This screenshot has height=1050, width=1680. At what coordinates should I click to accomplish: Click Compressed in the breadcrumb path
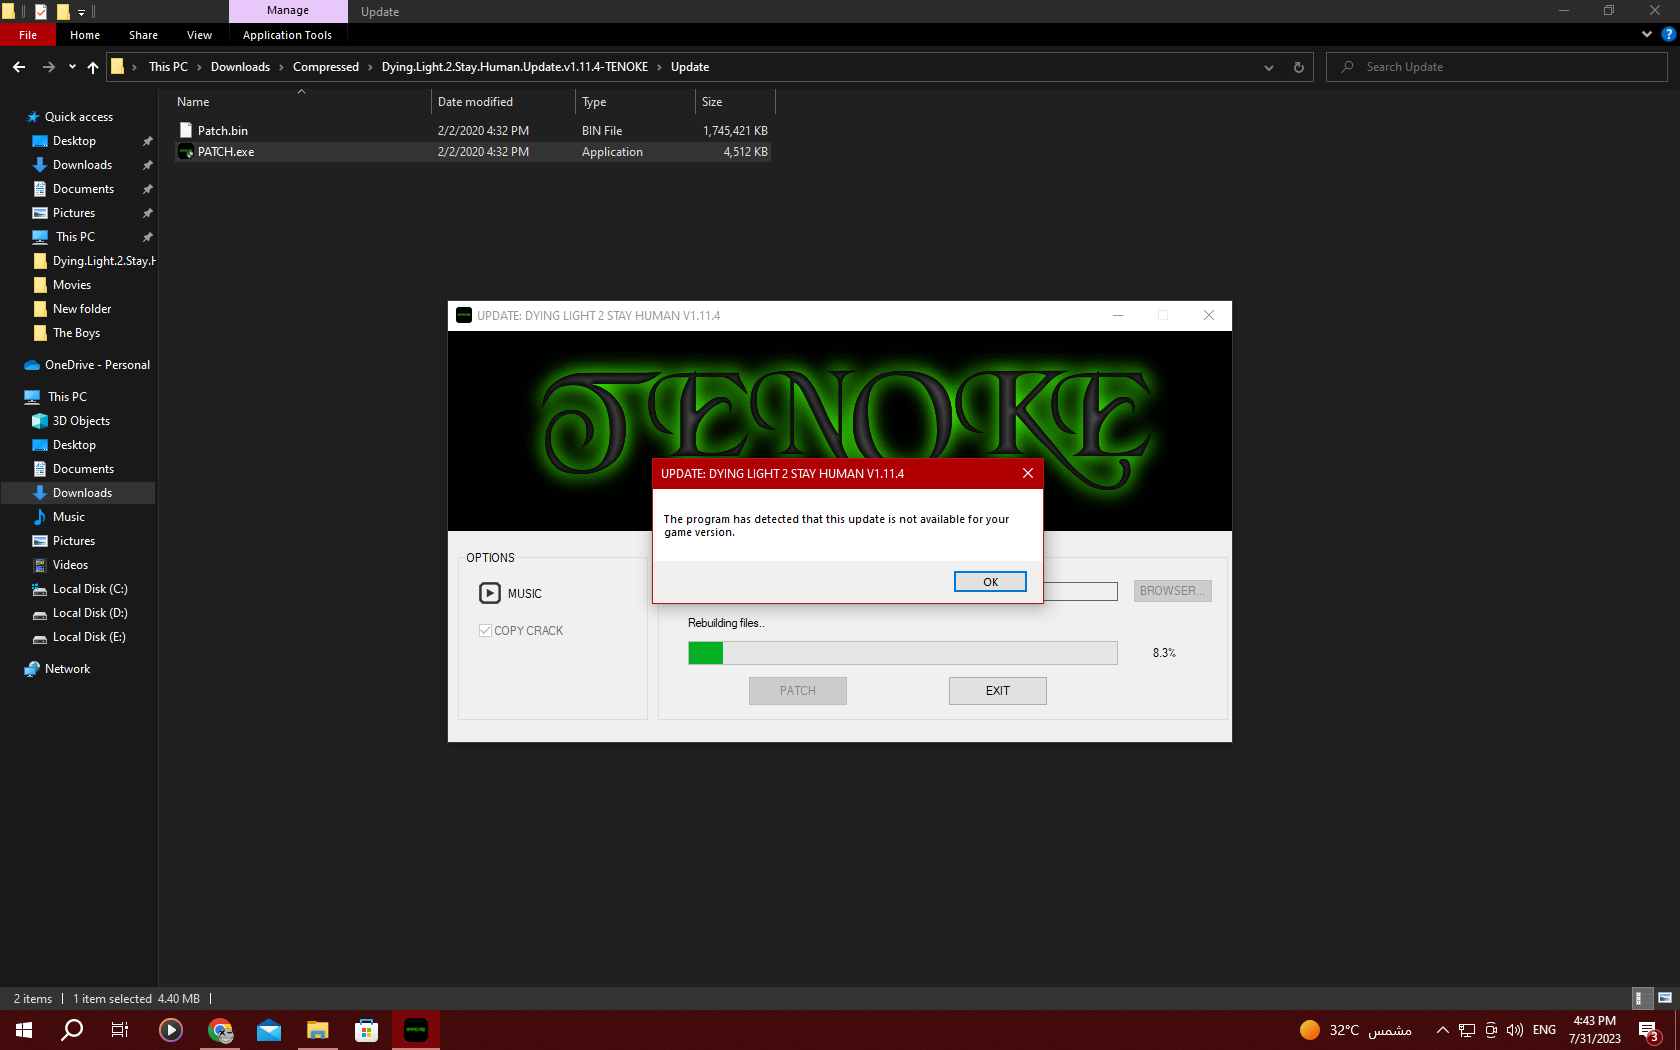326,67
